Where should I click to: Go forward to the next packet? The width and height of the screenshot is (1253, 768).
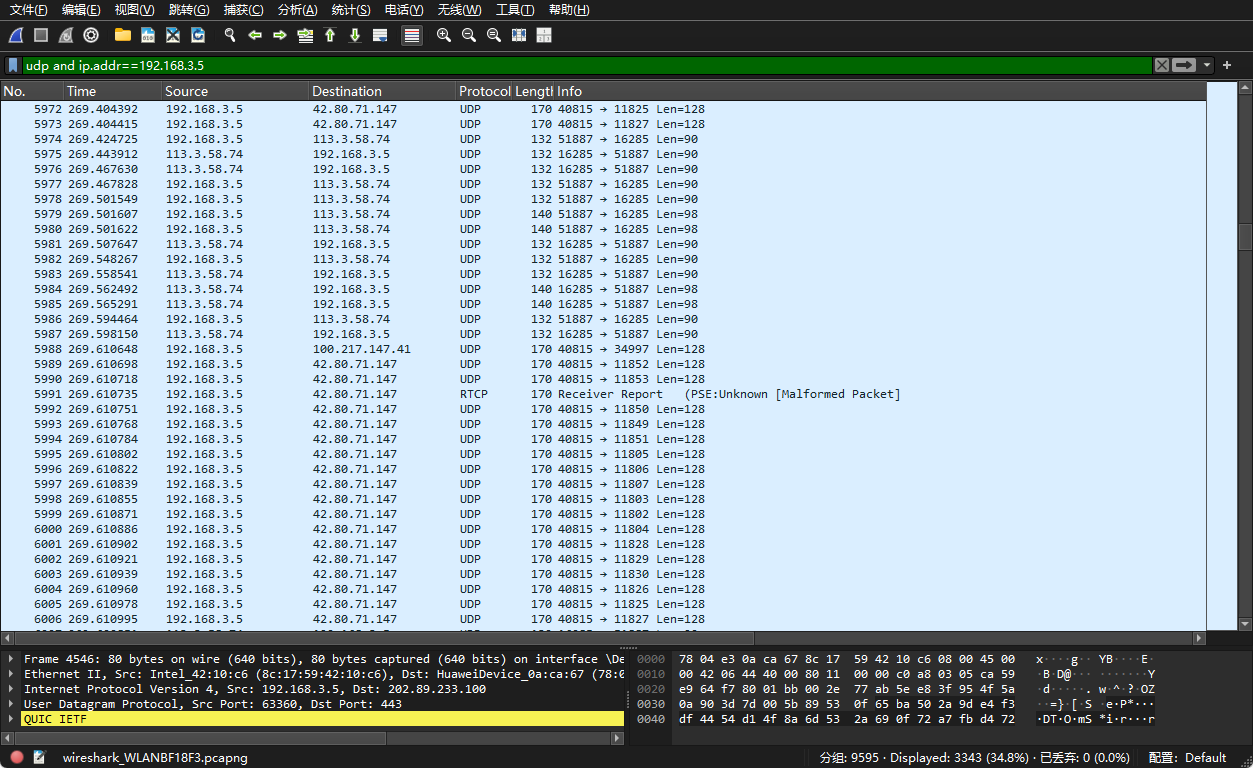click(280, 35)
